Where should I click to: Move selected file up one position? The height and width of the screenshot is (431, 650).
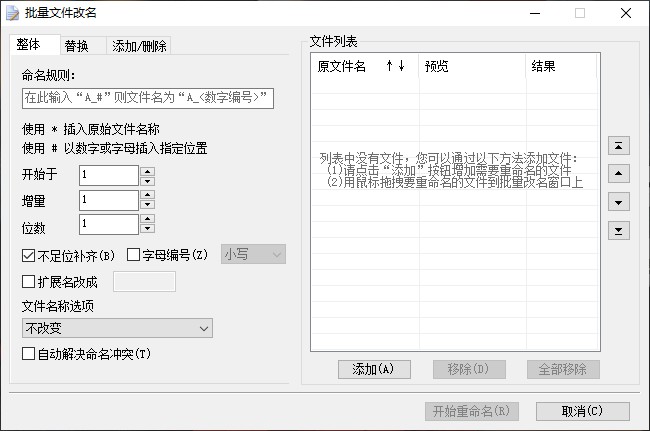tap(618, 173)
